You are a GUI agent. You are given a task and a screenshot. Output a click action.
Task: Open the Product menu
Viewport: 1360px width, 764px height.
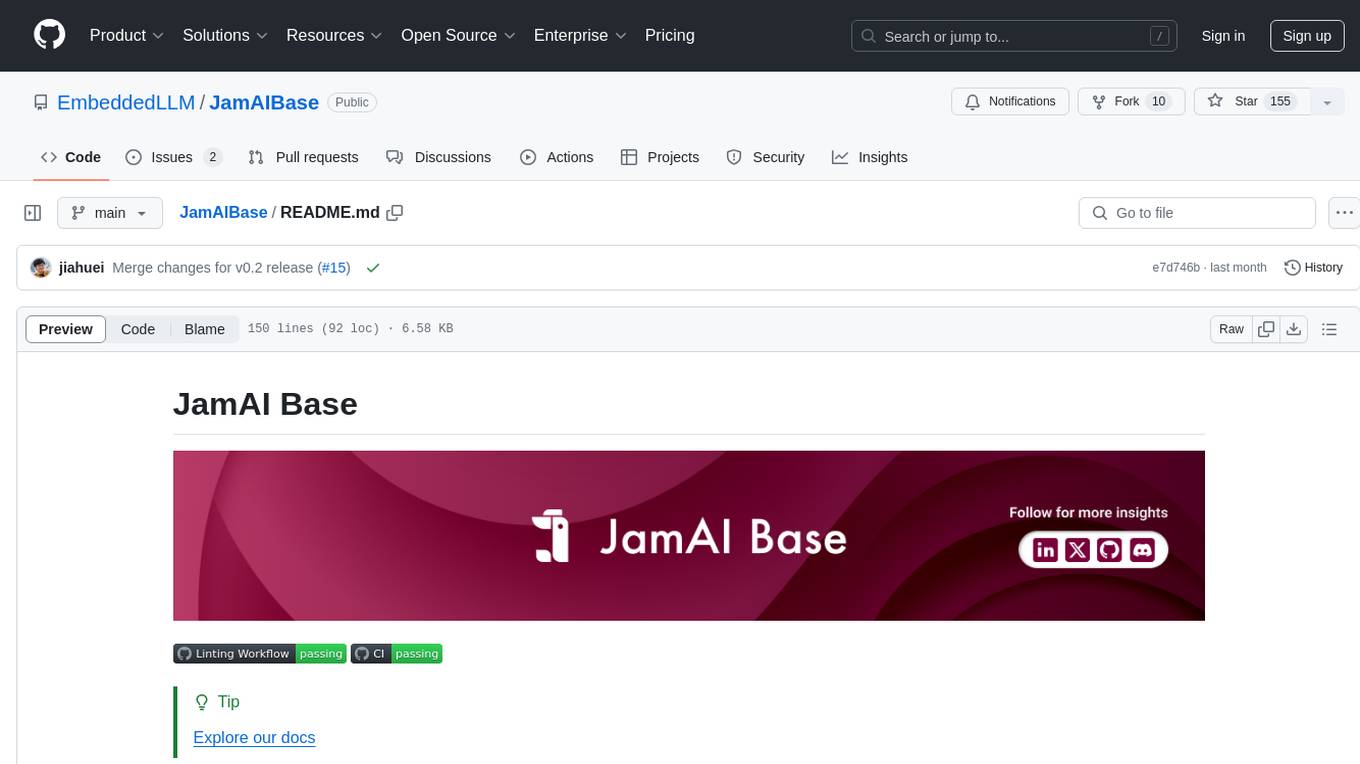tap(126, 35)
